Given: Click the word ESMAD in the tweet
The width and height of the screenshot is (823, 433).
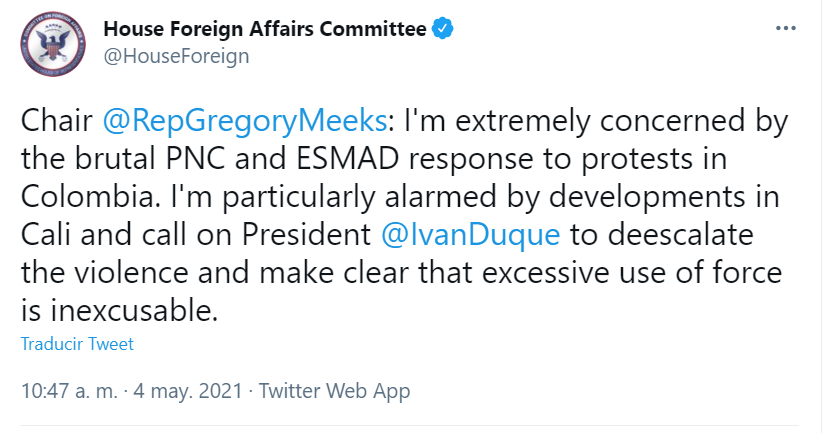Looking at the screenshot, I should [x=348, y=159].
